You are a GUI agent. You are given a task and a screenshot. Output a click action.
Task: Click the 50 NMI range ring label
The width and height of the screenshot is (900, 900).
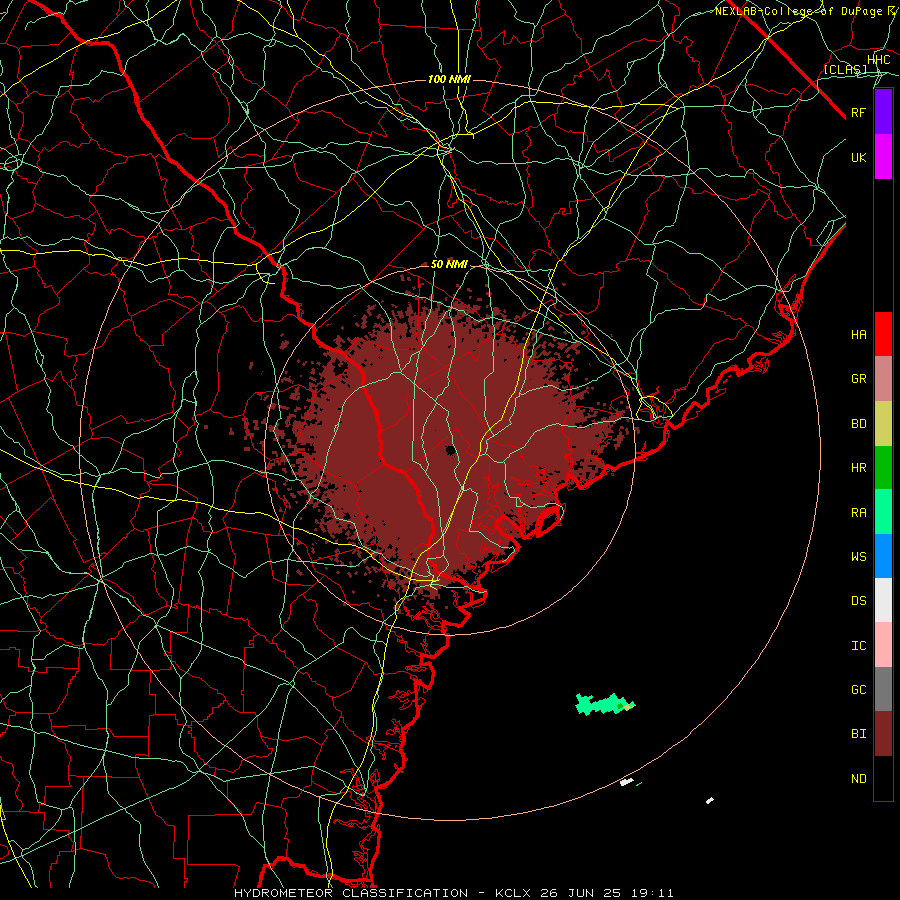click(449, 265)
